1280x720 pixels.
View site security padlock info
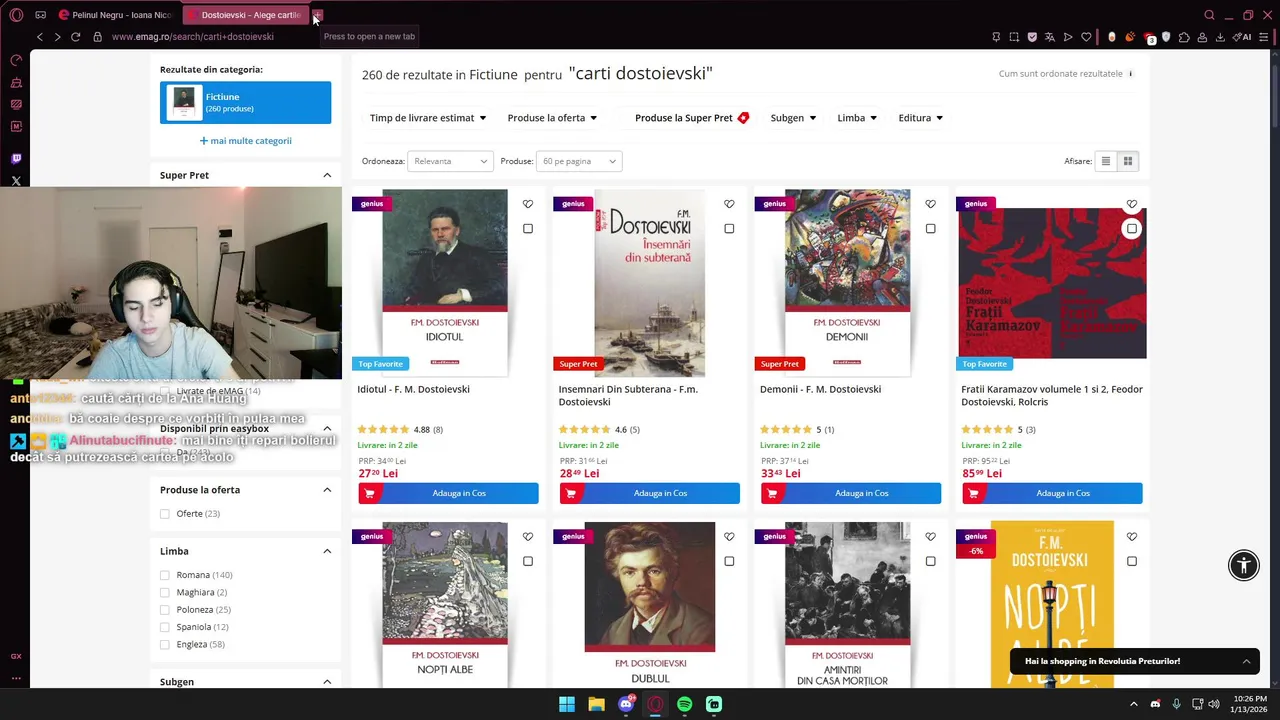(x=97, y=37)
